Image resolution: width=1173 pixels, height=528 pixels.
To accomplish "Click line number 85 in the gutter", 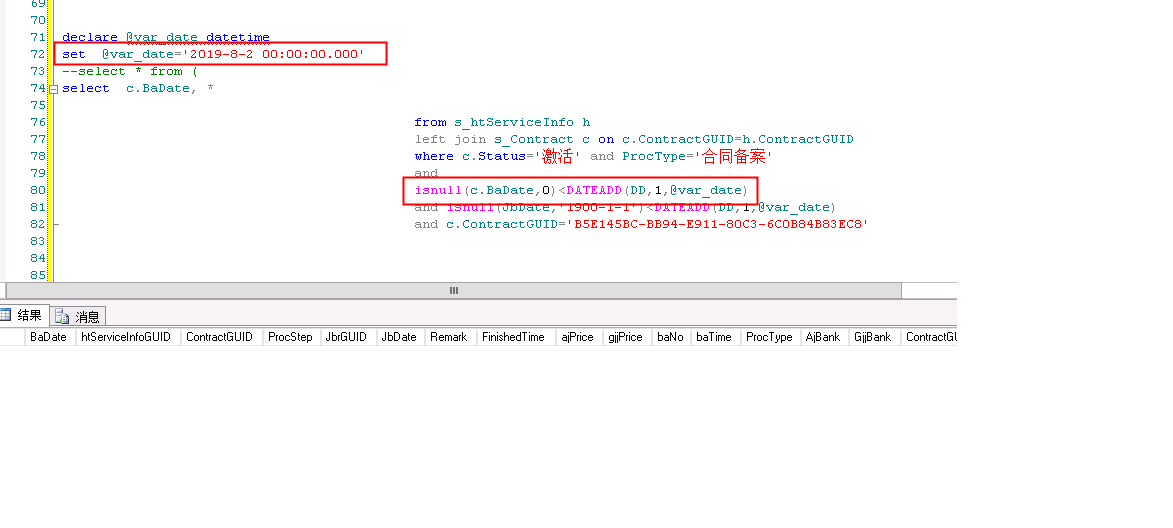I will click(x=37, y=275).
